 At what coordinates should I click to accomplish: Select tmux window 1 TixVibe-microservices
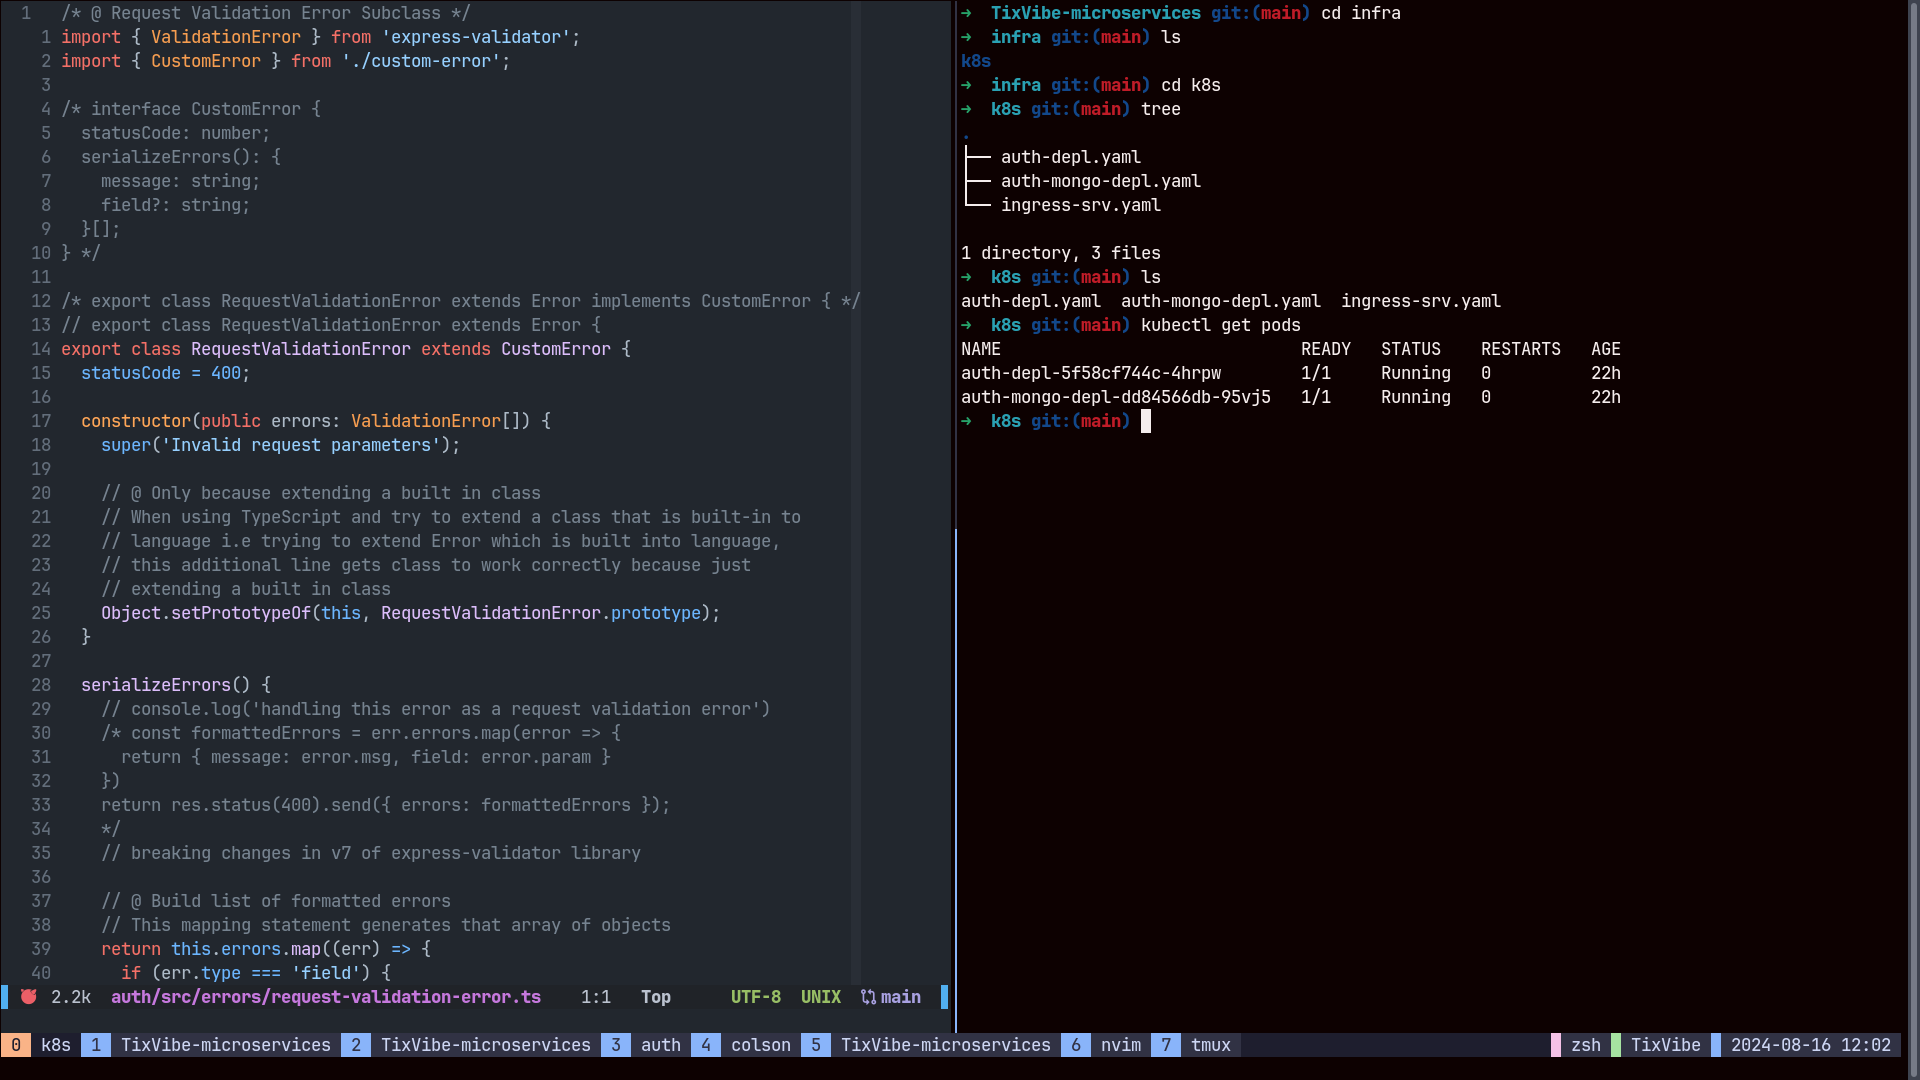pos(211,1045)
